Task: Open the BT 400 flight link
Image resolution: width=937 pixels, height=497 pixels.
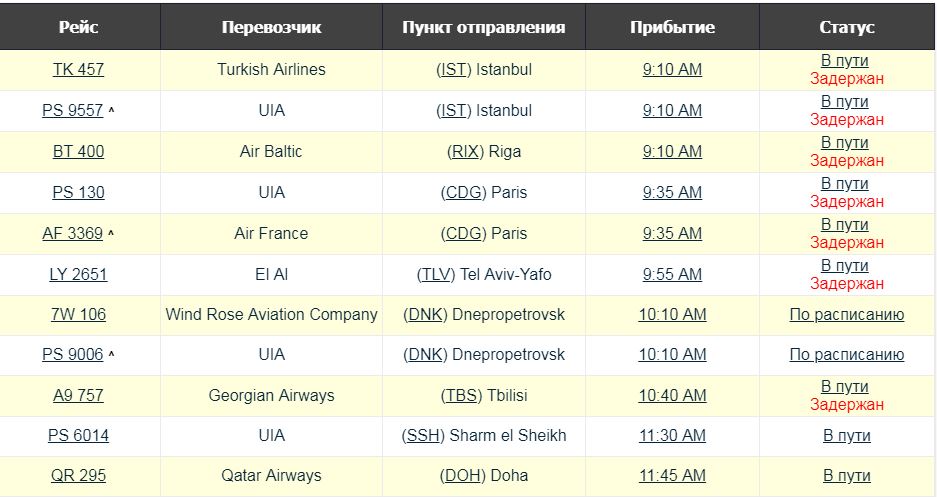Action: click(78, 151)
